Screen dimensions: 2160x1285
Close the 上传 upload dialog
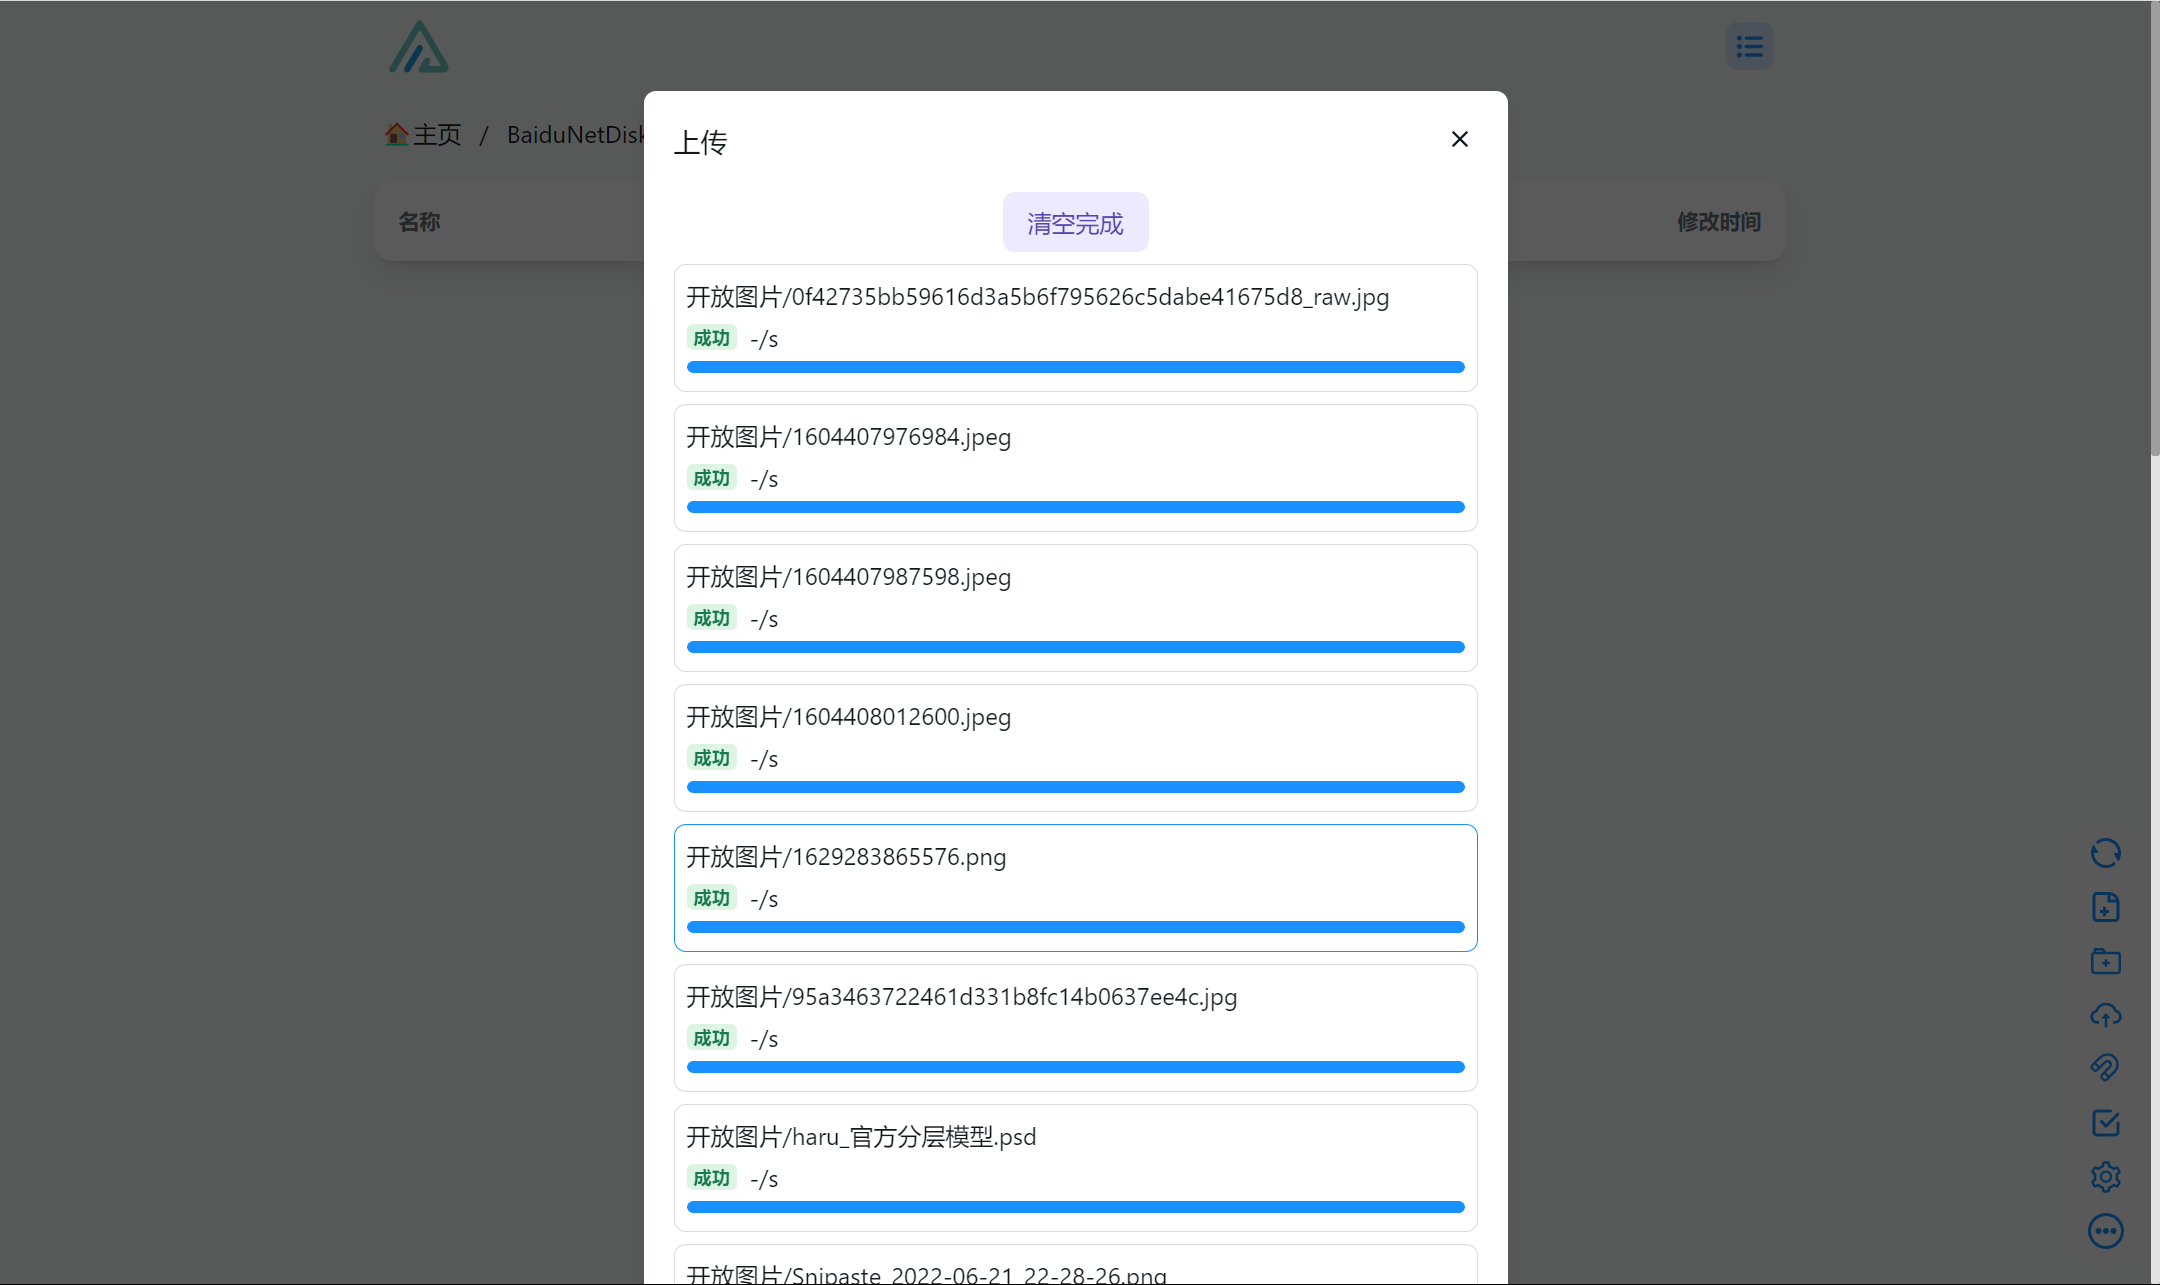[x=1460, y=139]
